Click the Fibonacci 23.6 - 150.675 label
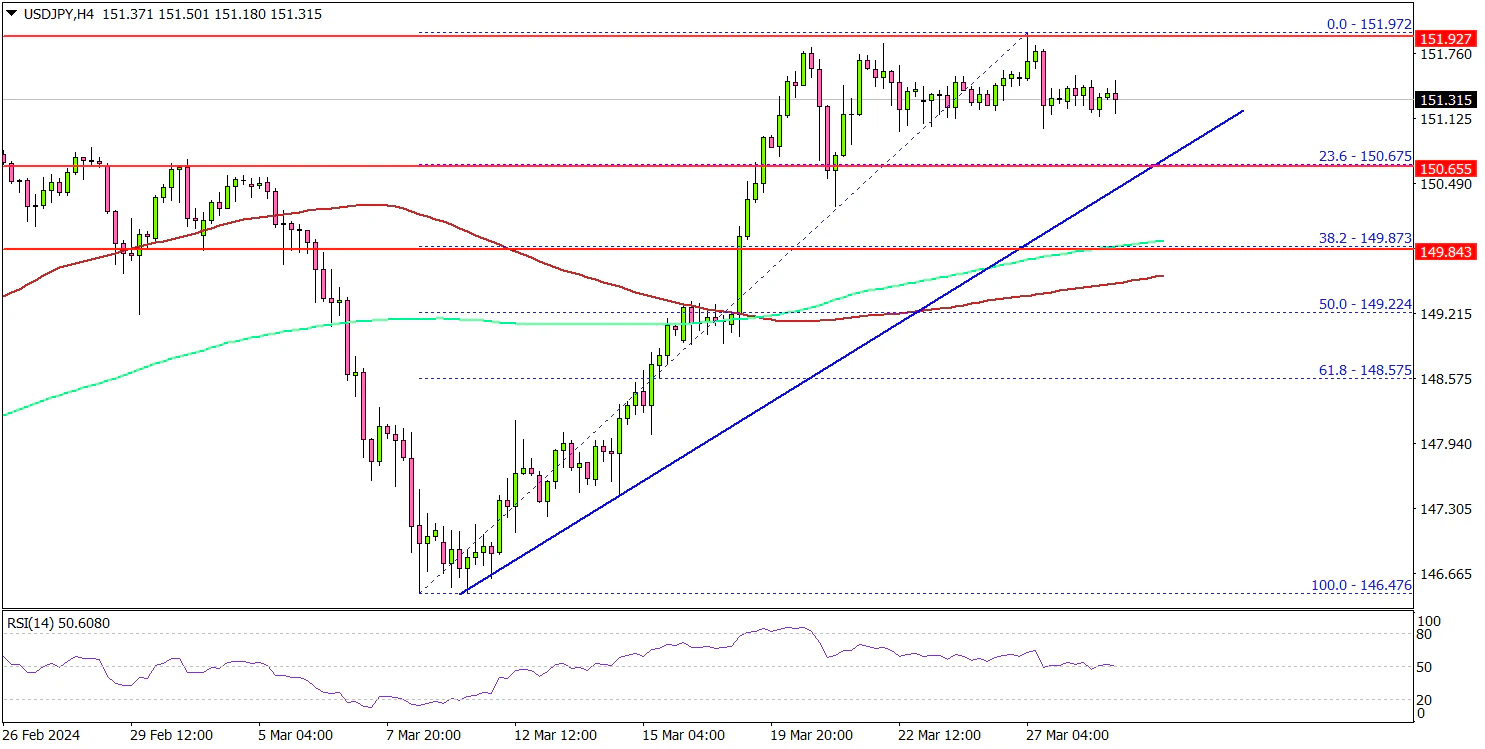The width and height of the screenshot is (1485, 749). point(1358,156)
